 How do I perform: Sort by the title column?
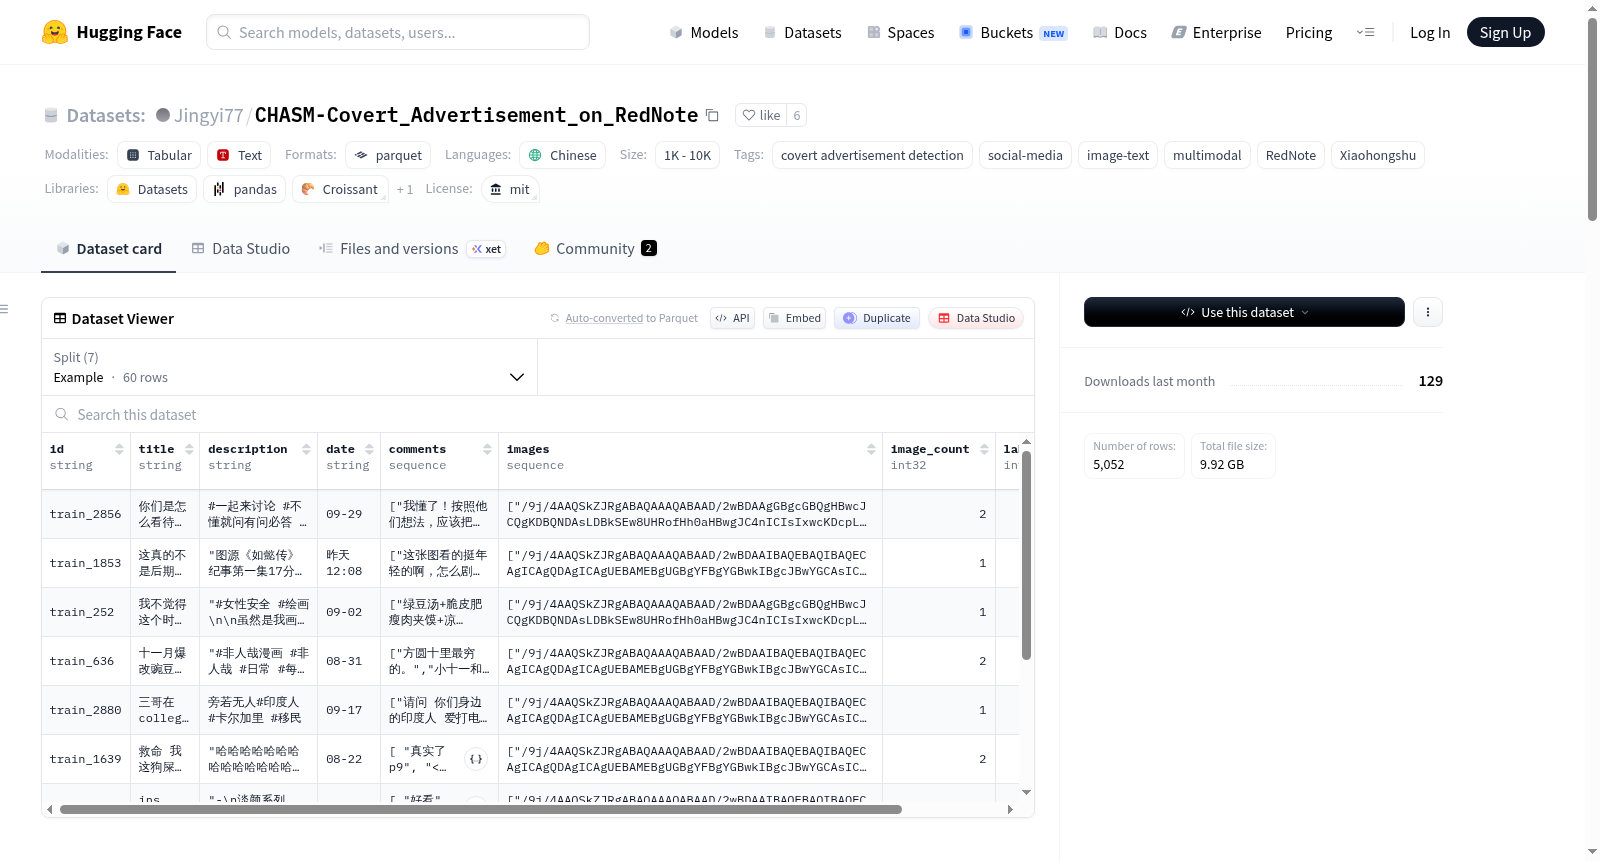[x=189, y=449]
